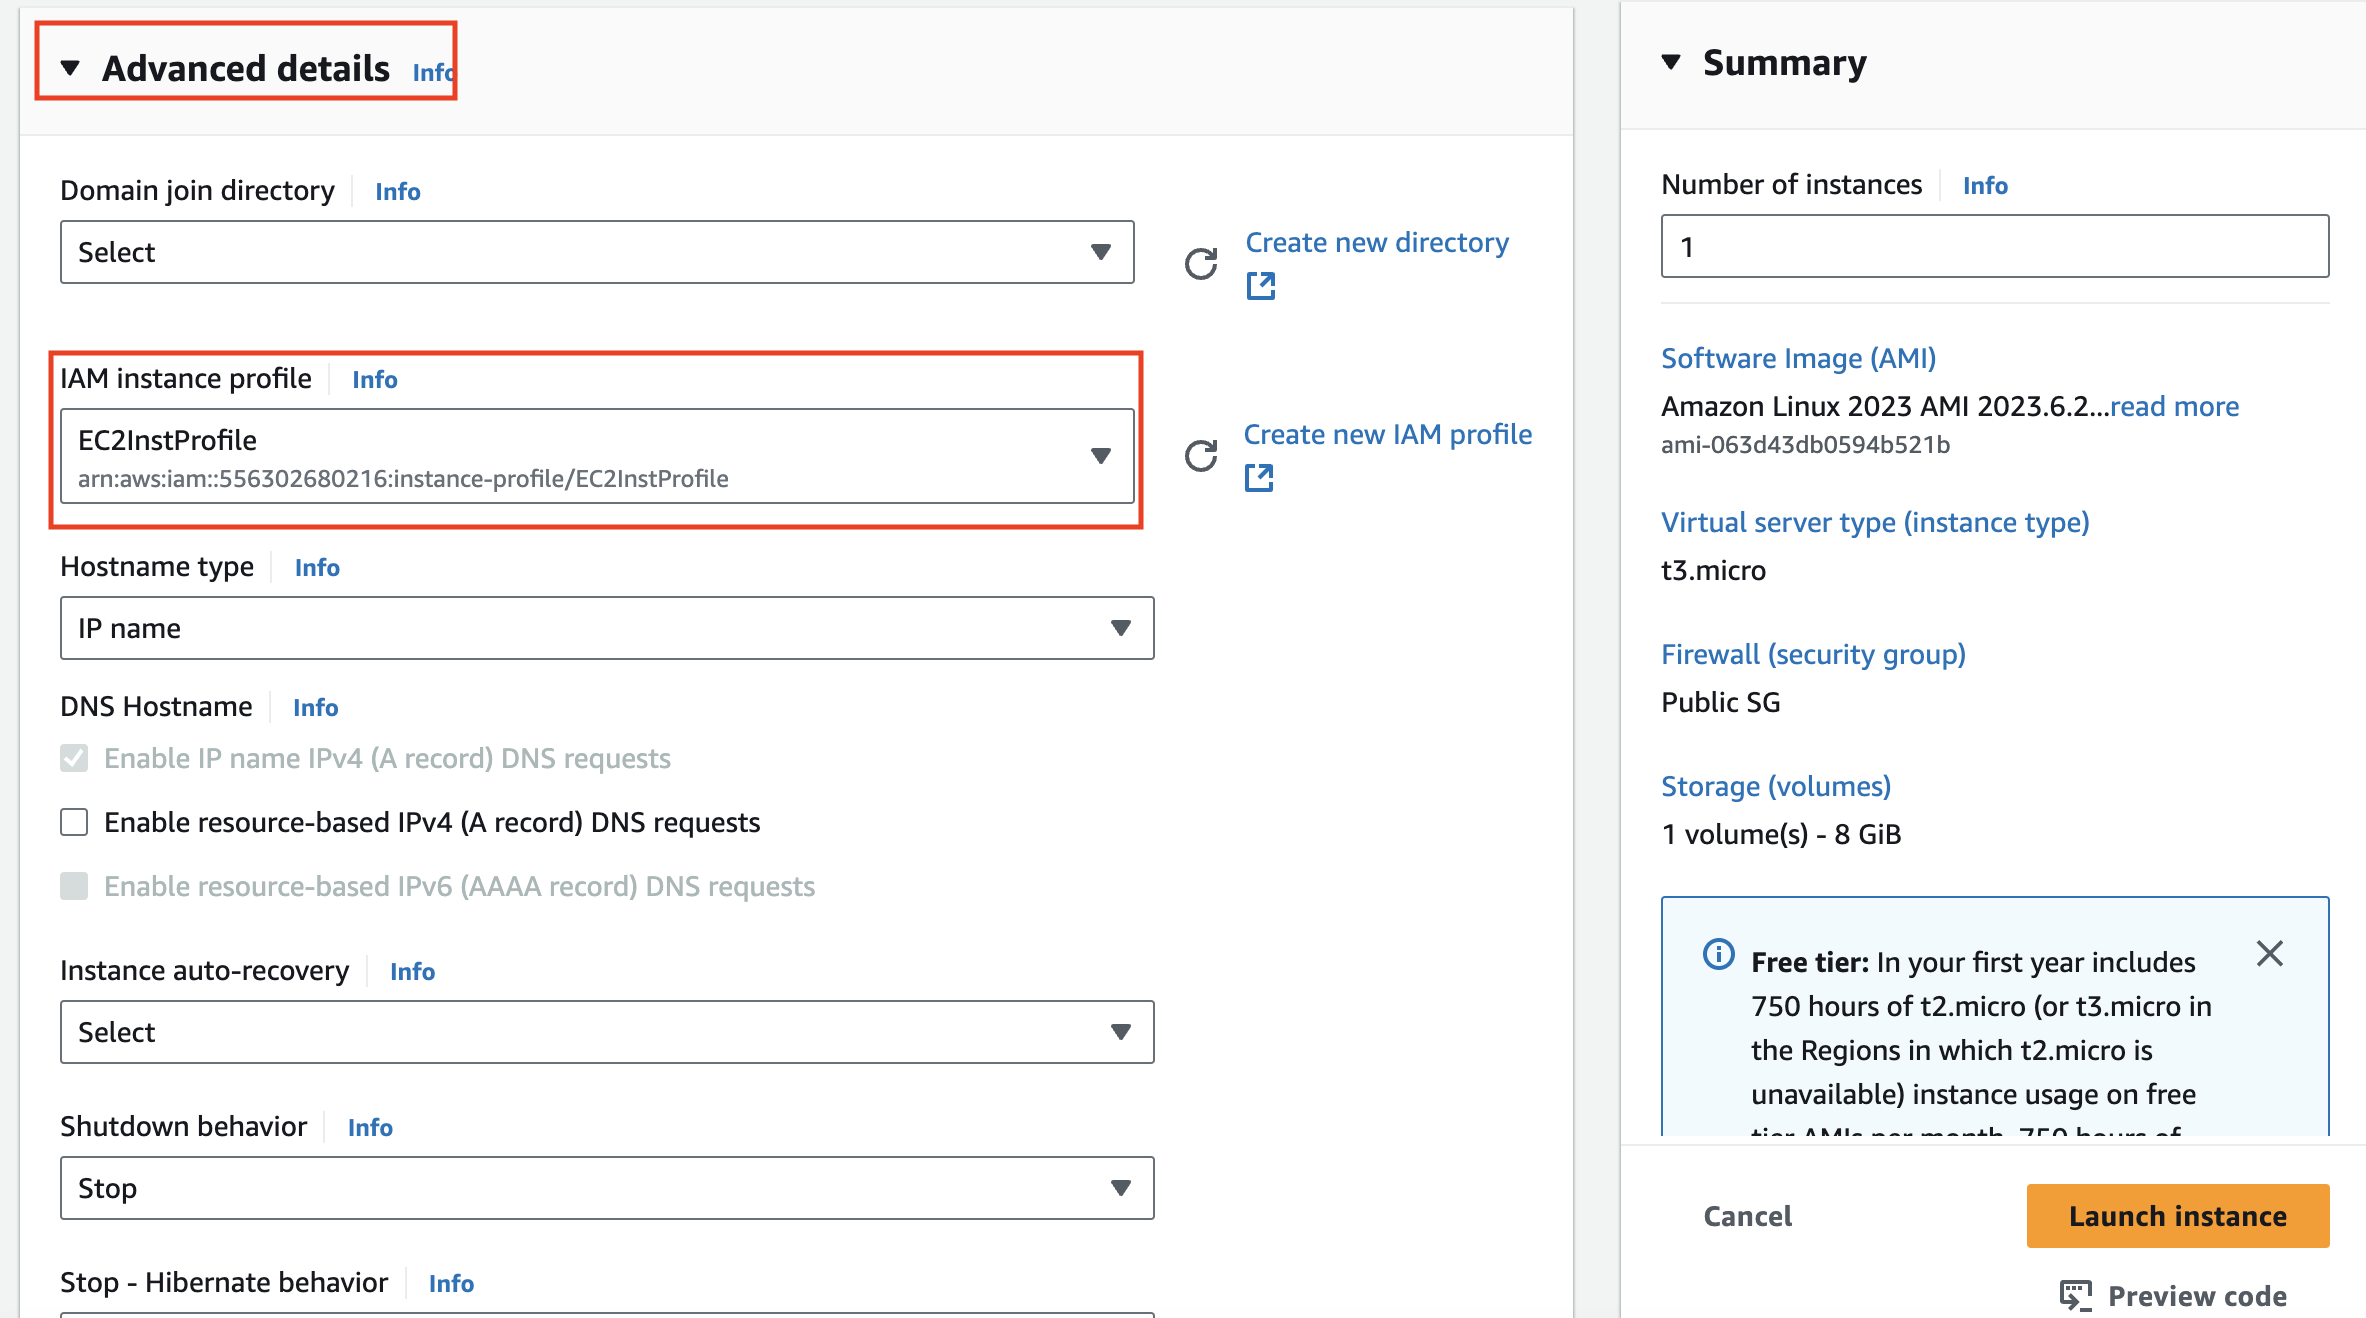Collapse the Summary panel triangle

[1670, 62]
